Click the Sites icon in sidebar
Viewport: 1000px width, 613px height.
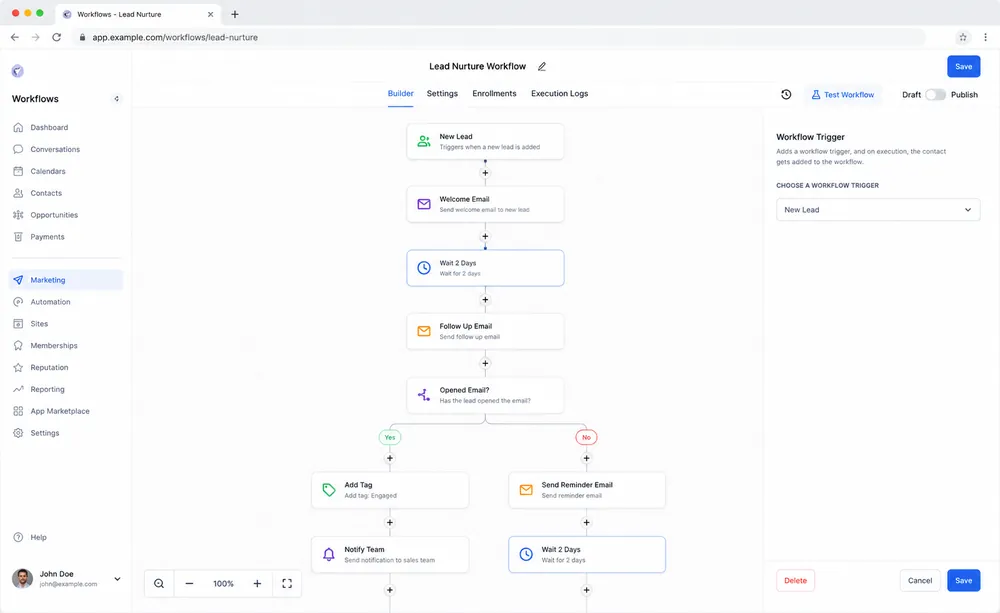coord(18,323)
